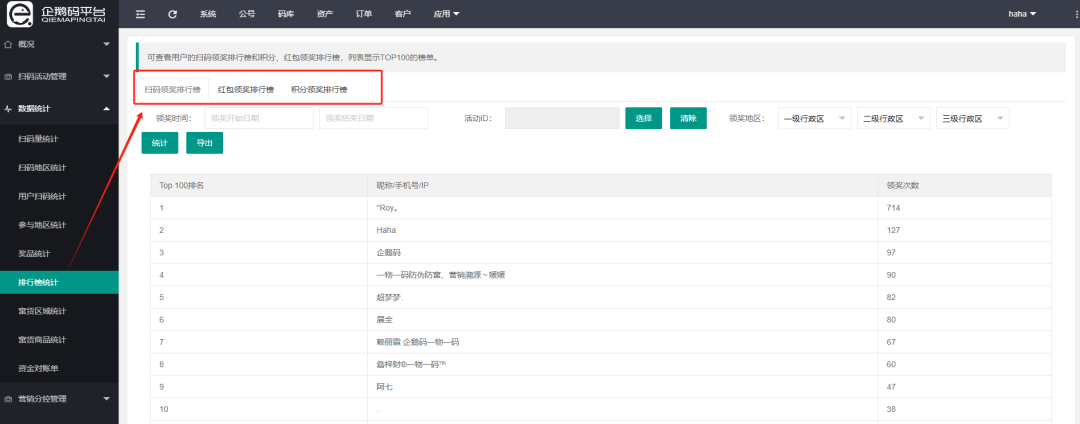Click the refresh icon in top bar

point(172,14)
